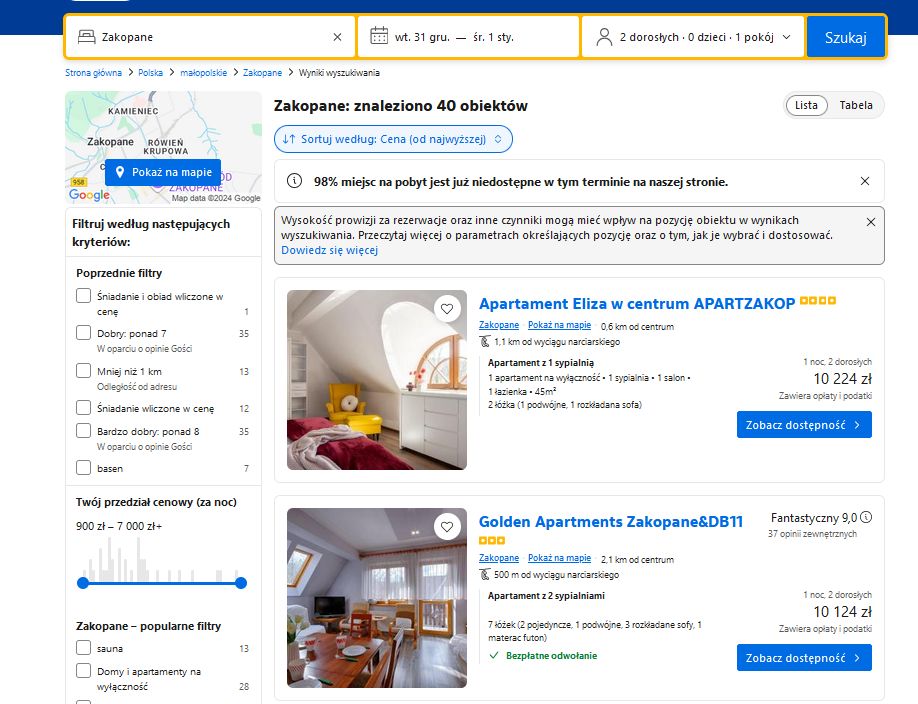Click the bed icon in destination field

[87, 37]
